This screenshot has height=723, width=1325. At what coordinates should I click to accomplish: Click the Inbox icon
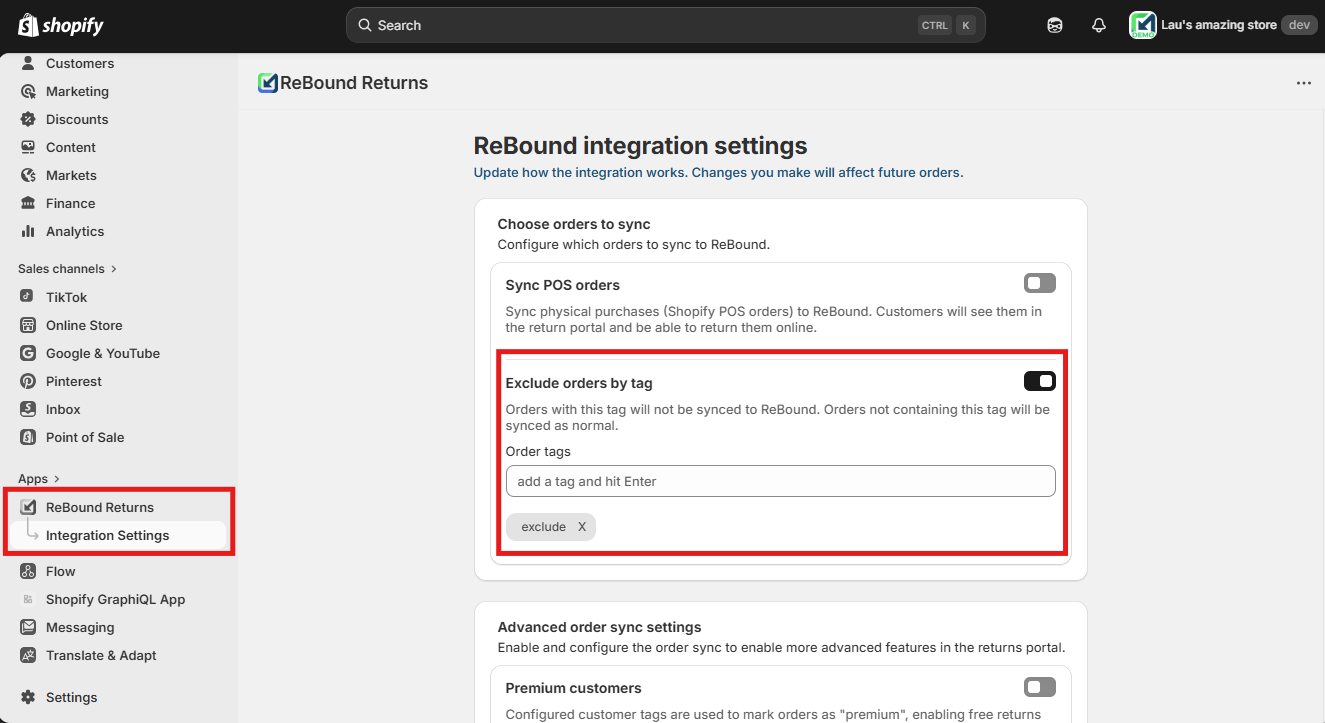[x=28, y=409]
